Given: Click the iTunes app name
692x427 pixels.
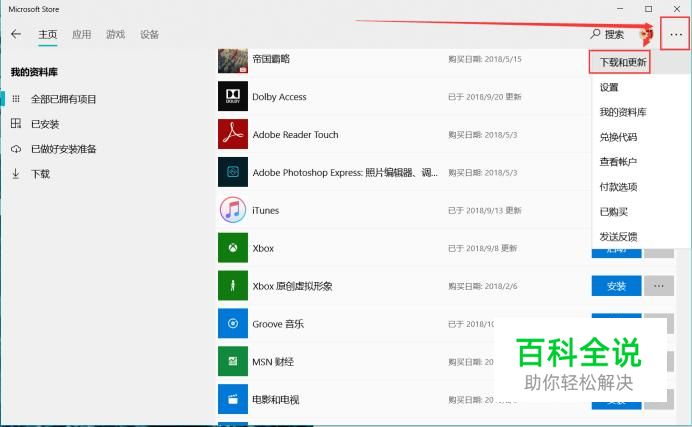Looking at the screenshot, I should pos(266,210).
